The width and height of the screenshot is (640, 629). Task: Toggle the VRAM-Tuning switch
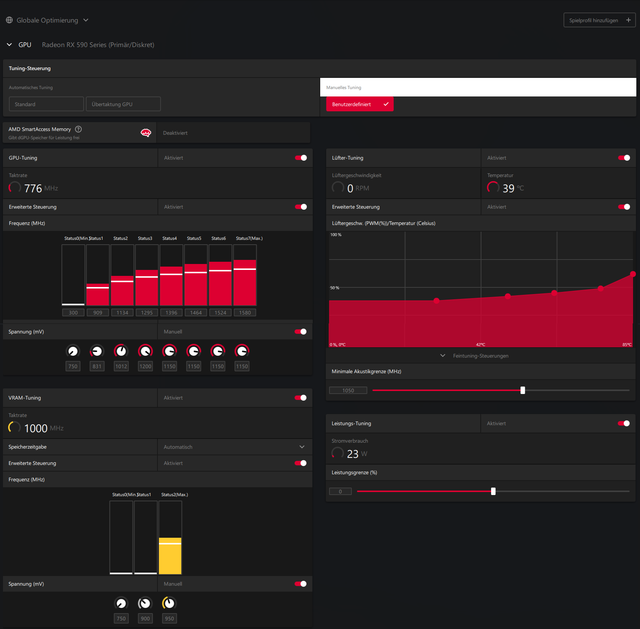coord(301,398)
